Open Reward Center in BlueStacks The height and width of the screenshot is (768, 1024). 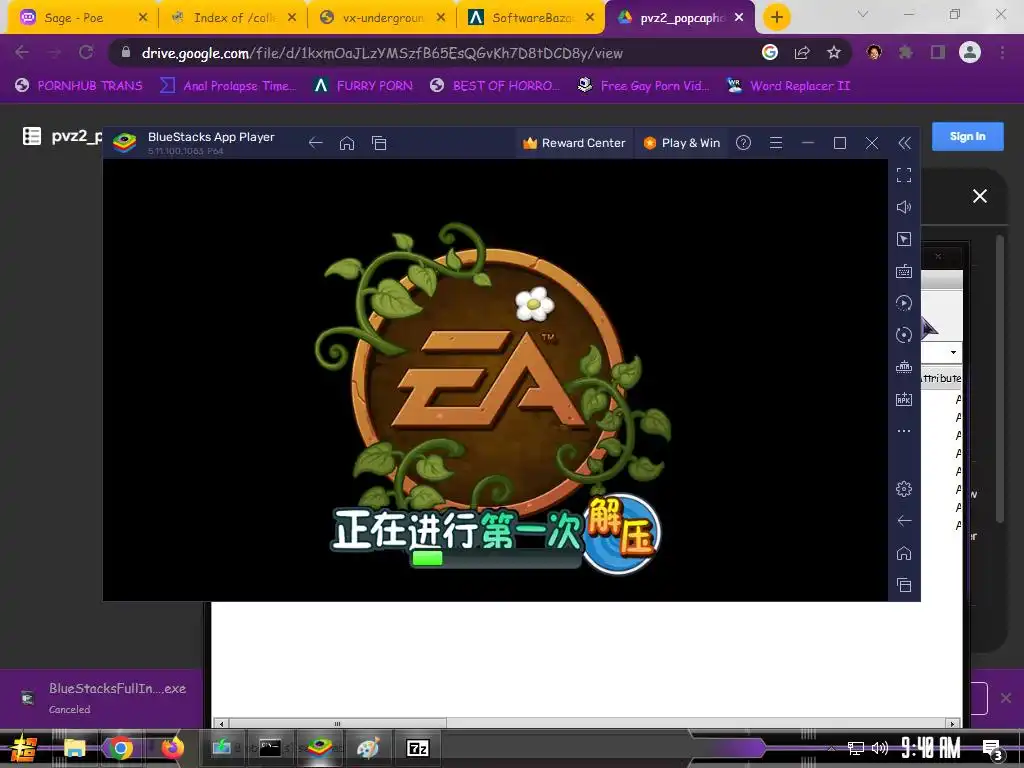pyautogui.click(x=574, y=143)
